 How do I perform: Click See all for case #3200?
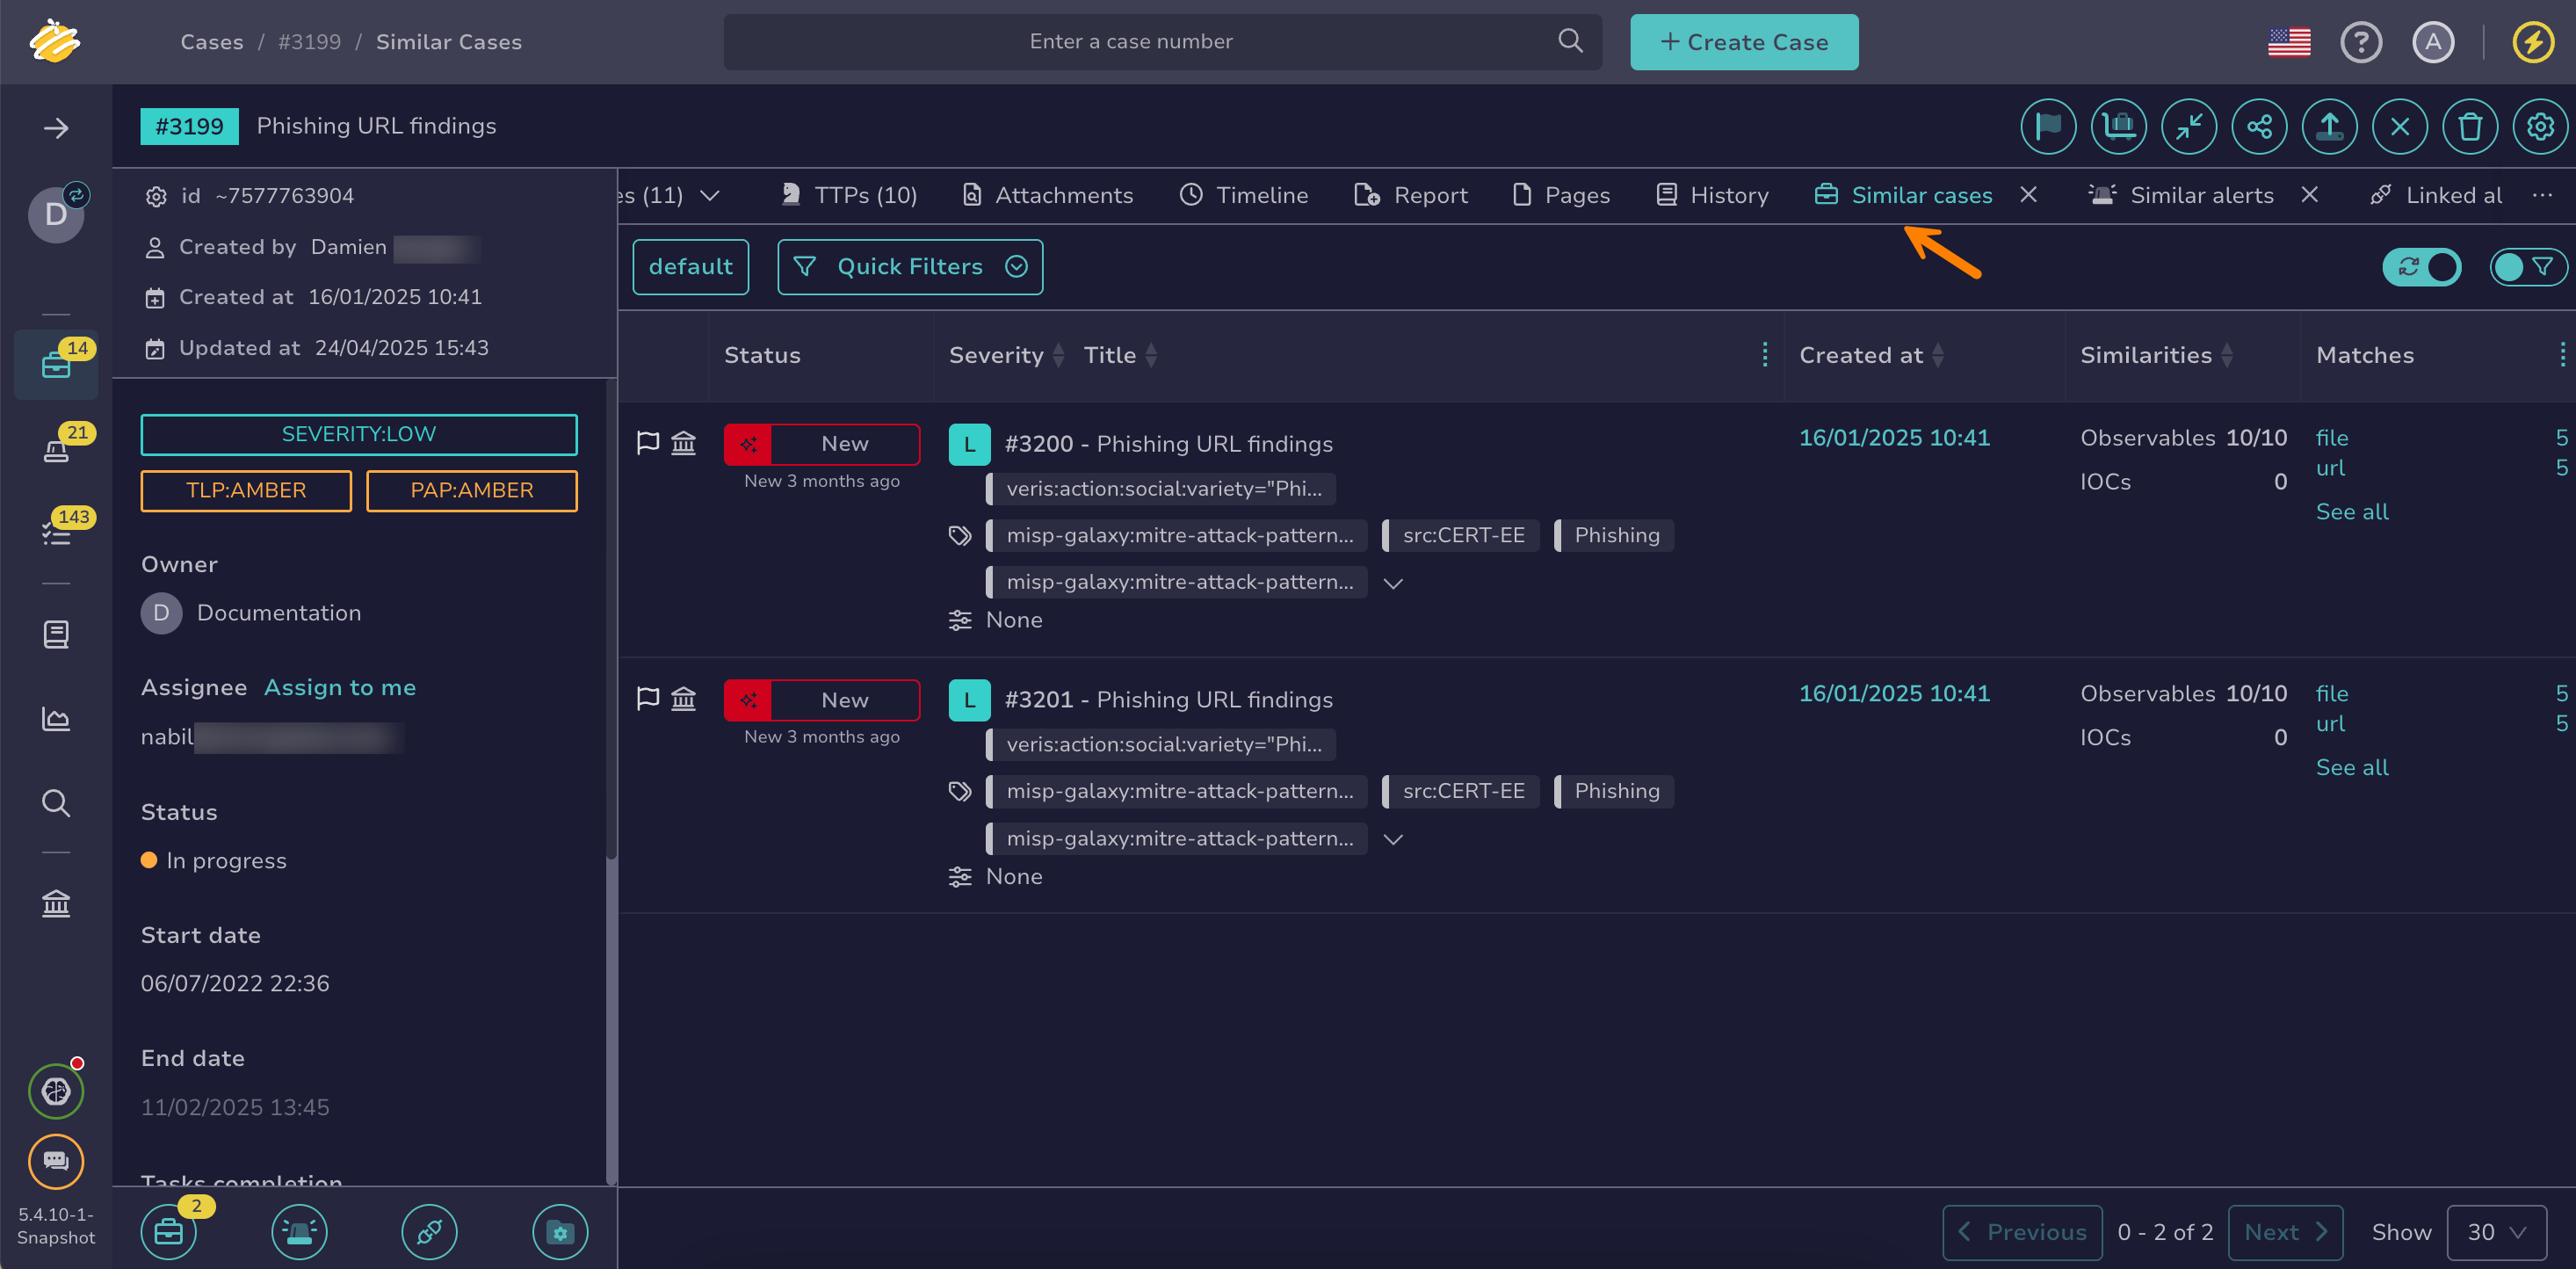(2351, 512)
